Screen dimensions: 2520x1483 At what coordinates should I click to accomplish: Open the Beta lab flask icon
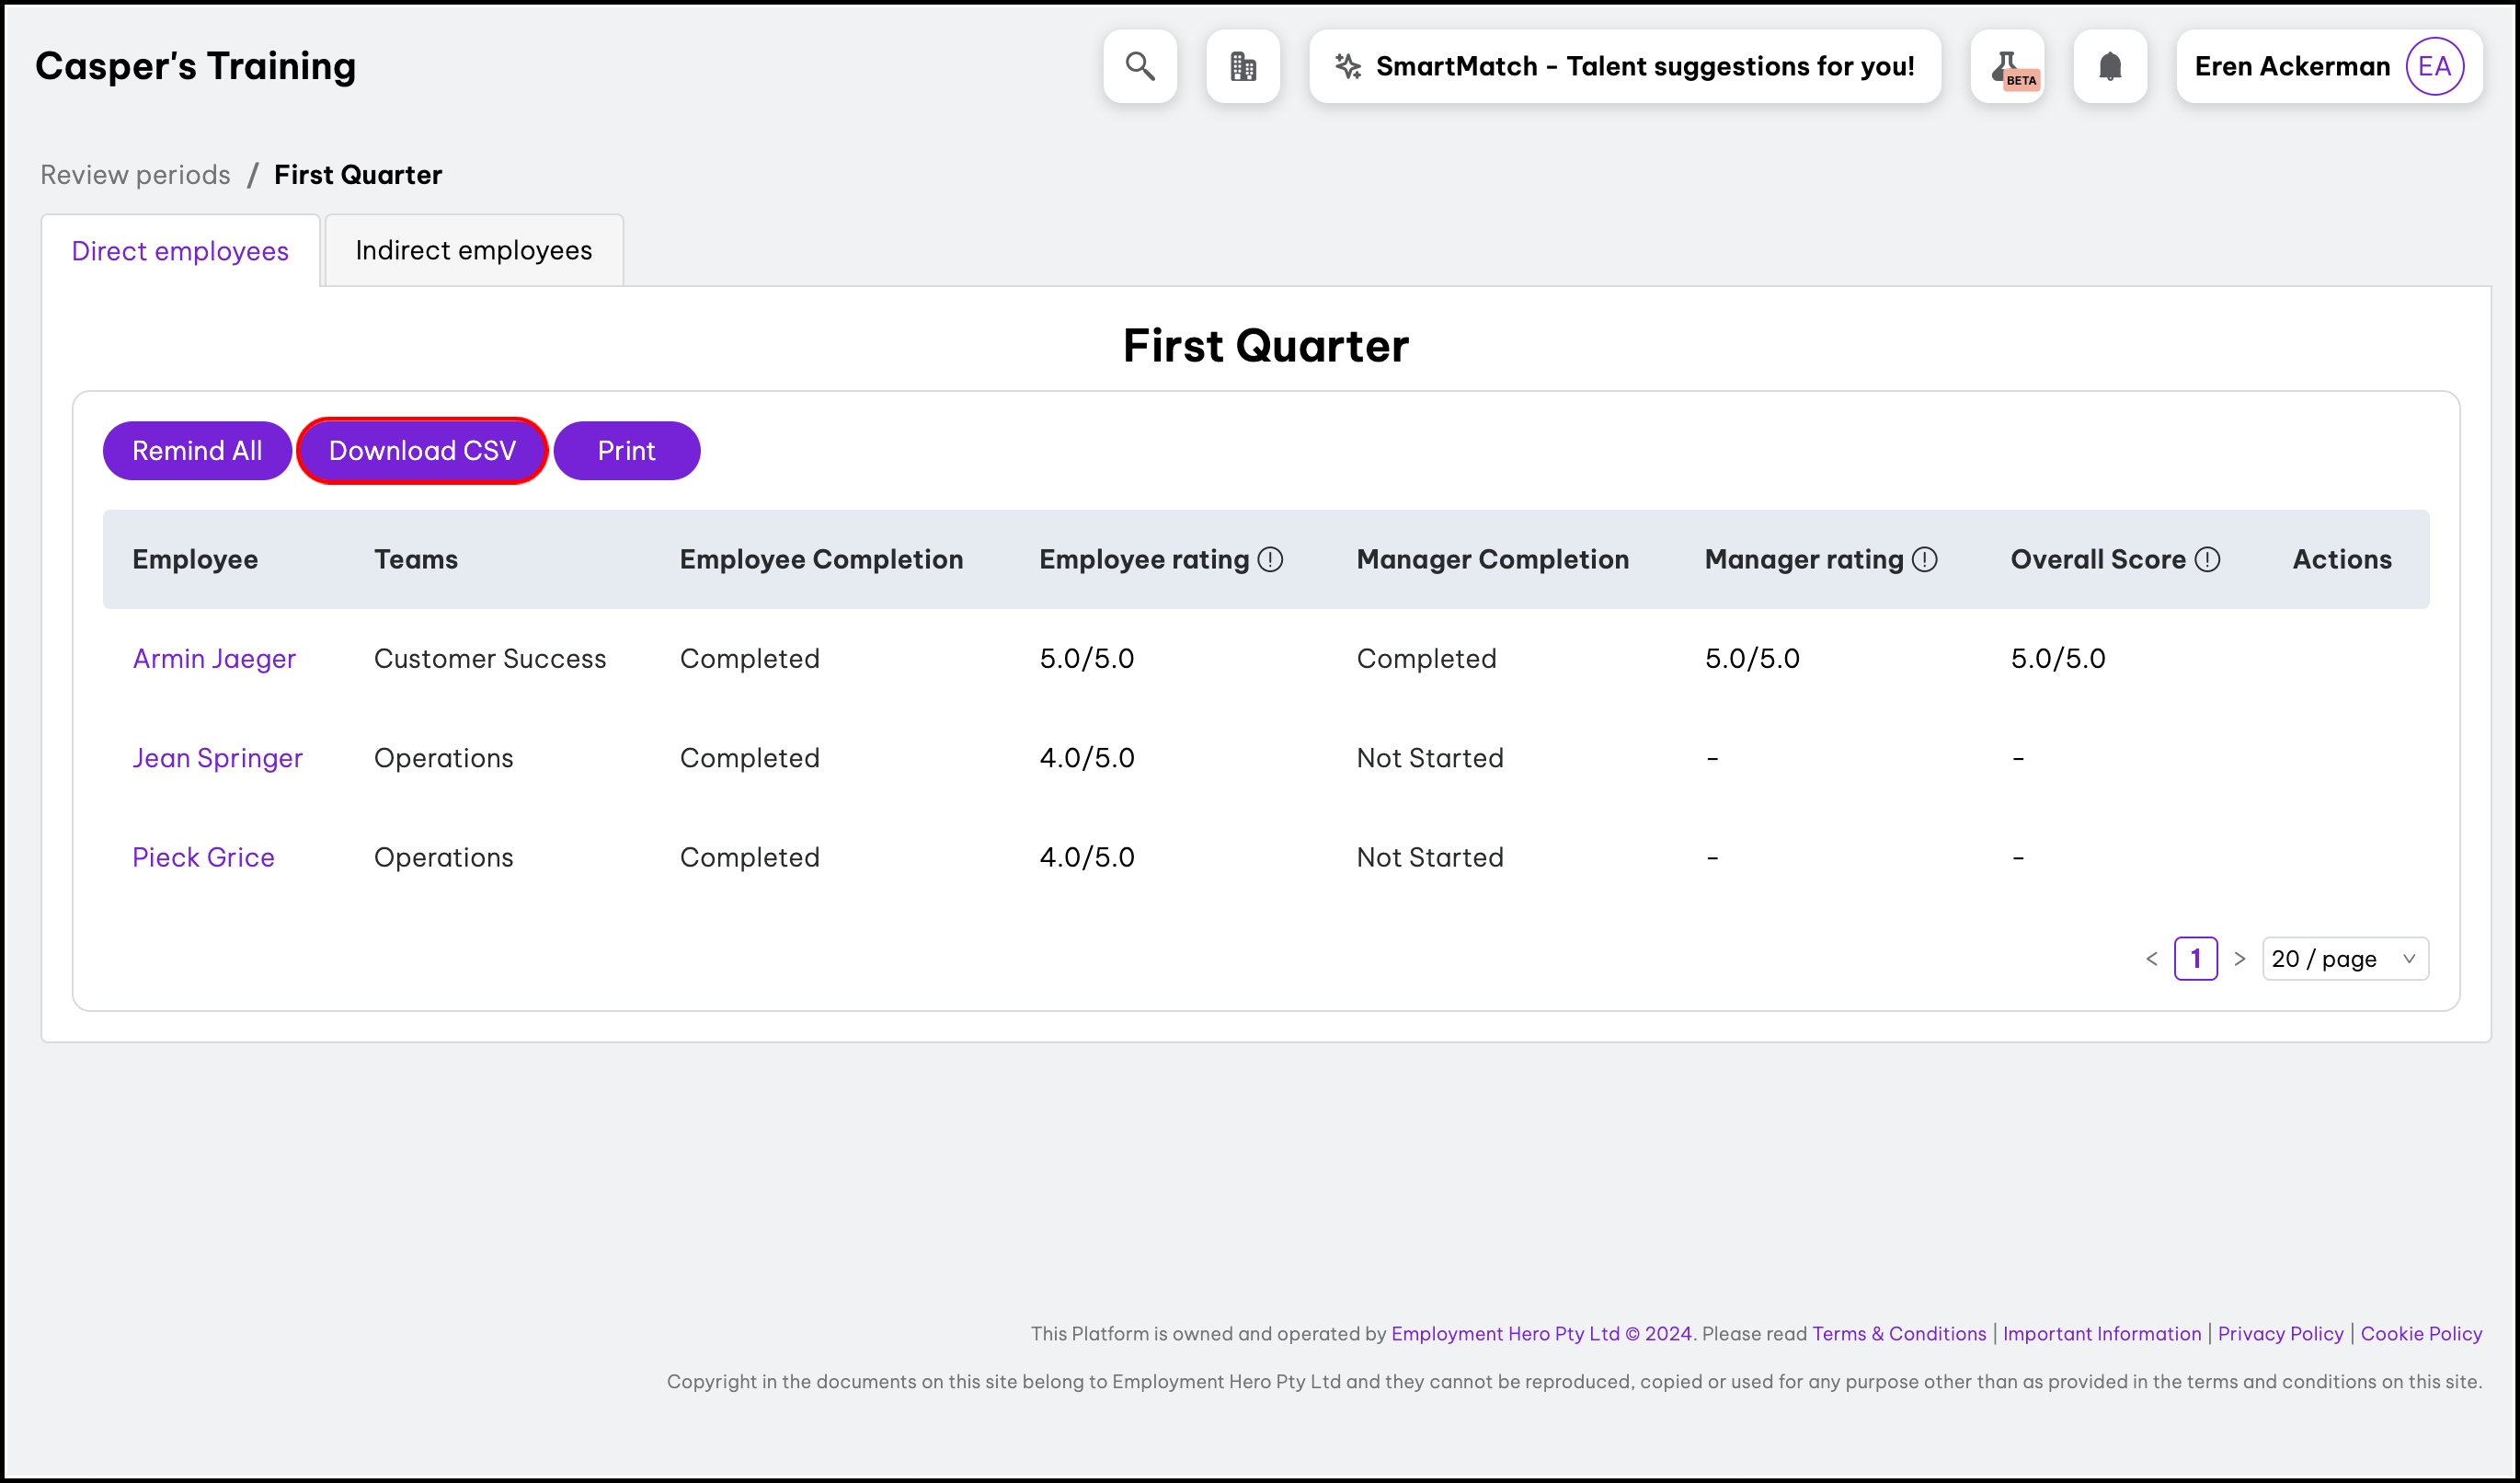click(2007, 66)
